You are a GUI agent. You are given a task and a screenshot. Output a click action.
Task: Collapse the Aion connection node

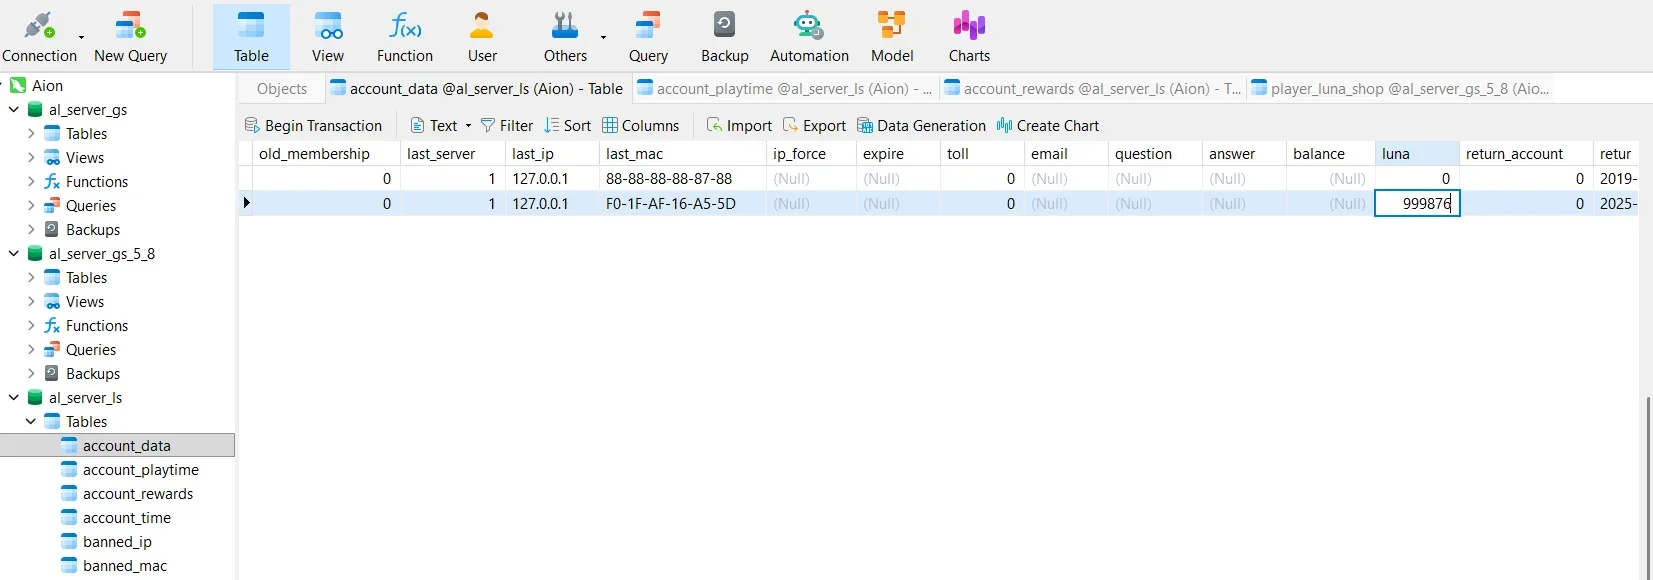[x=4, y=85]
